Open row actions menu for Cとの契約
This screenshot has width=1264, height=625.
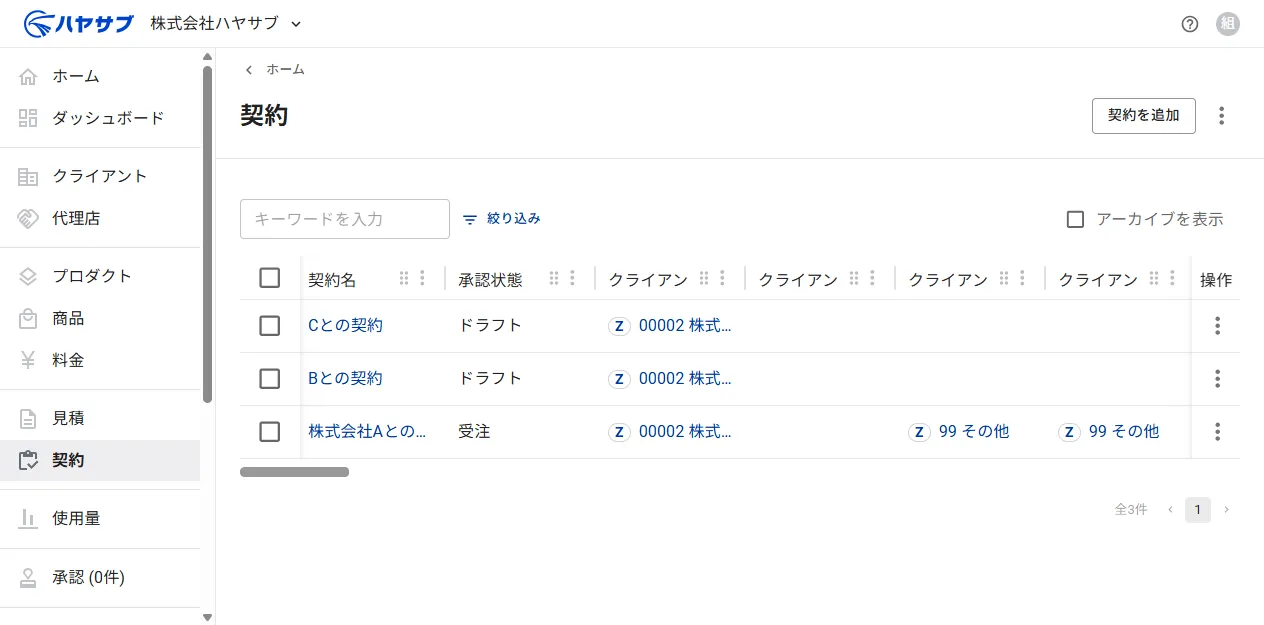[1217, 326]
